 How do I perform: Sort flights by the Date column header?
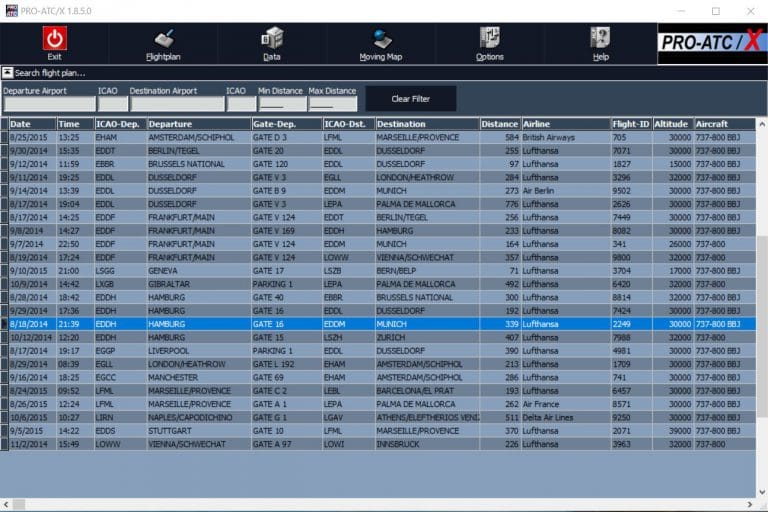(x=31, y=124)
